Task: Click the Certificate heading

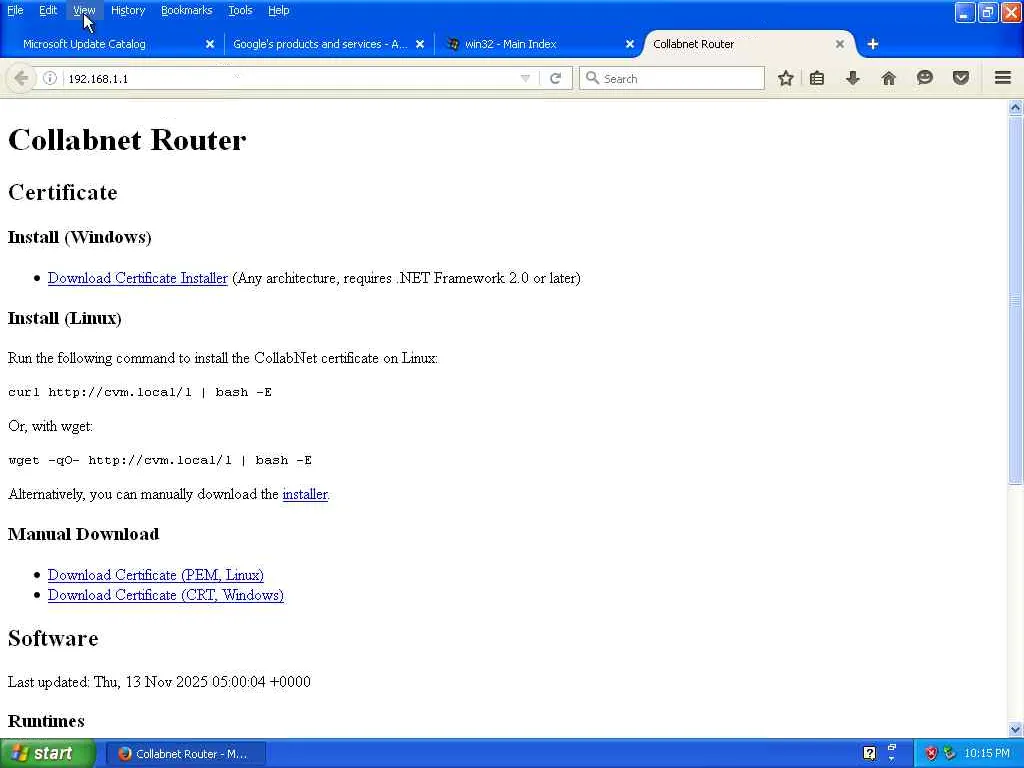Action: click(x=63, y=193)
